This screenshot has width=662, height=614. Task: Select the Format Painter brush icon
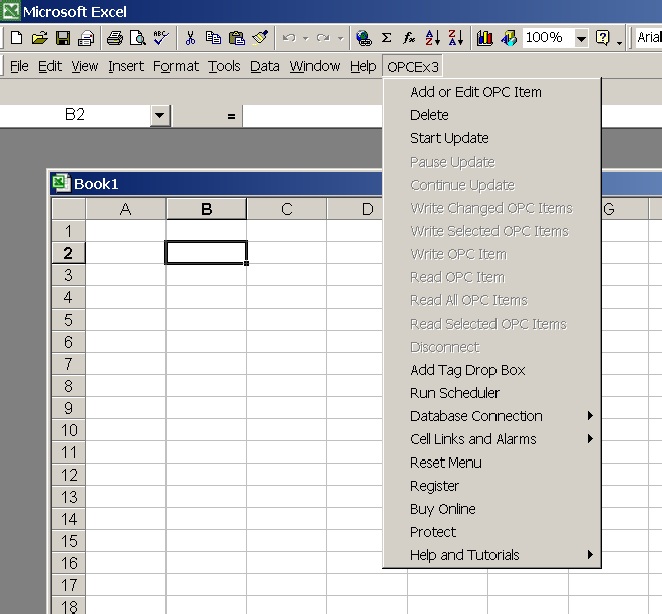260,38
